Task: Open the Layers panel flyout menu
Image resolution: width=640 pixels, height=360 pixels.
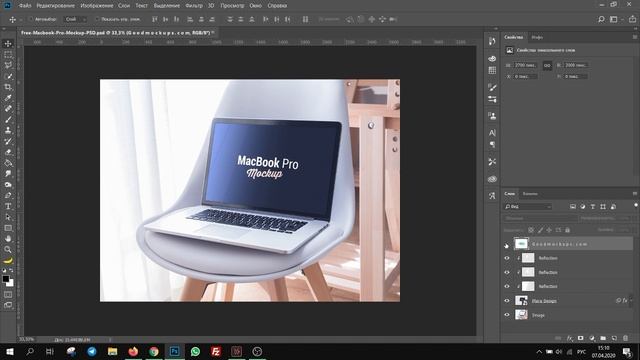Action: pyautogui.click(x=635, y=193)
